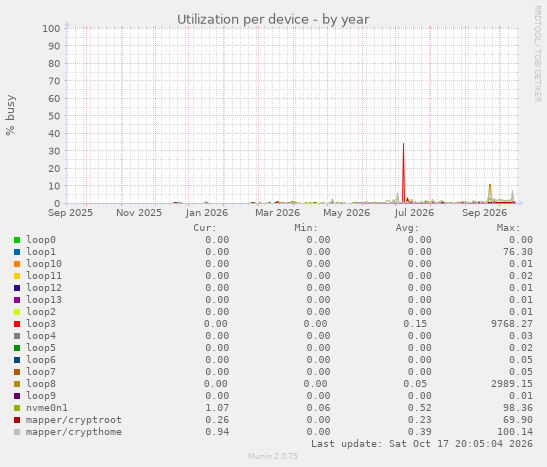The height and width of the screenshot is (467, 547).
Task: Click the loop12 dark blue swatch
Action: (x=17, y=288)
